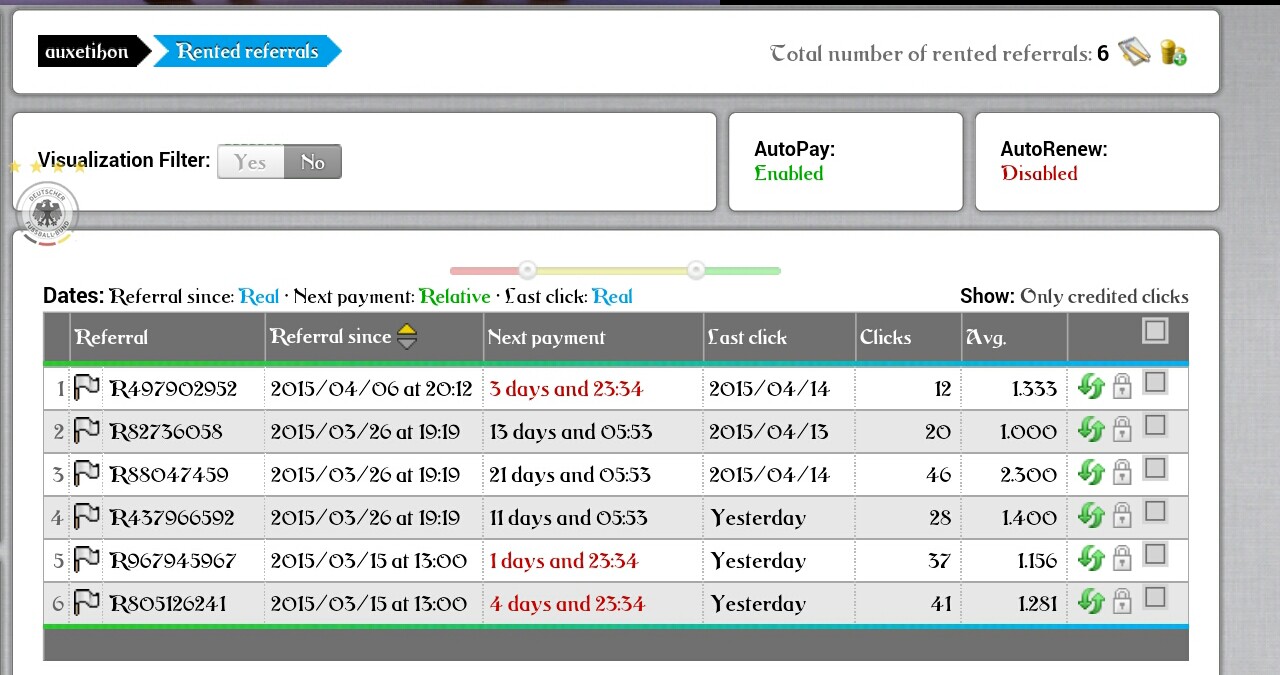Screen dimensions: 1280x675
Task: Click the lock icon for R967945967
Action: 1122,559
